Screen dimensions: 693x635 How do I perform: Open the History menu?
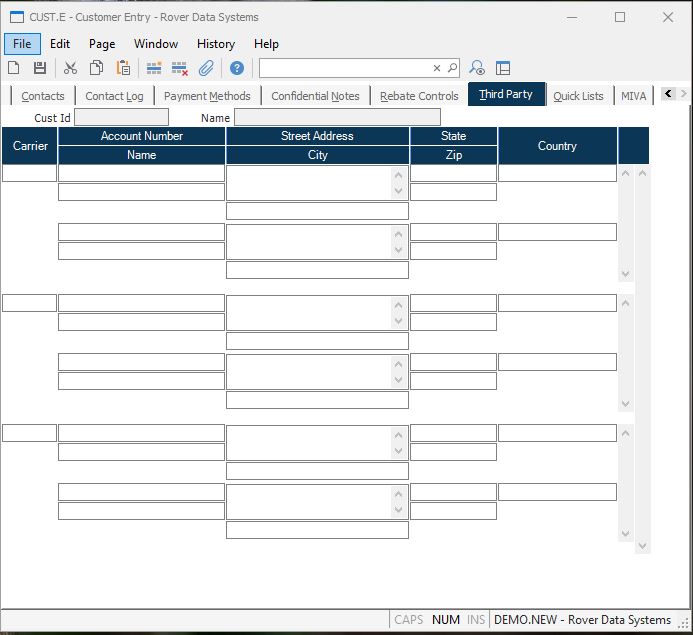click(215, 44)
